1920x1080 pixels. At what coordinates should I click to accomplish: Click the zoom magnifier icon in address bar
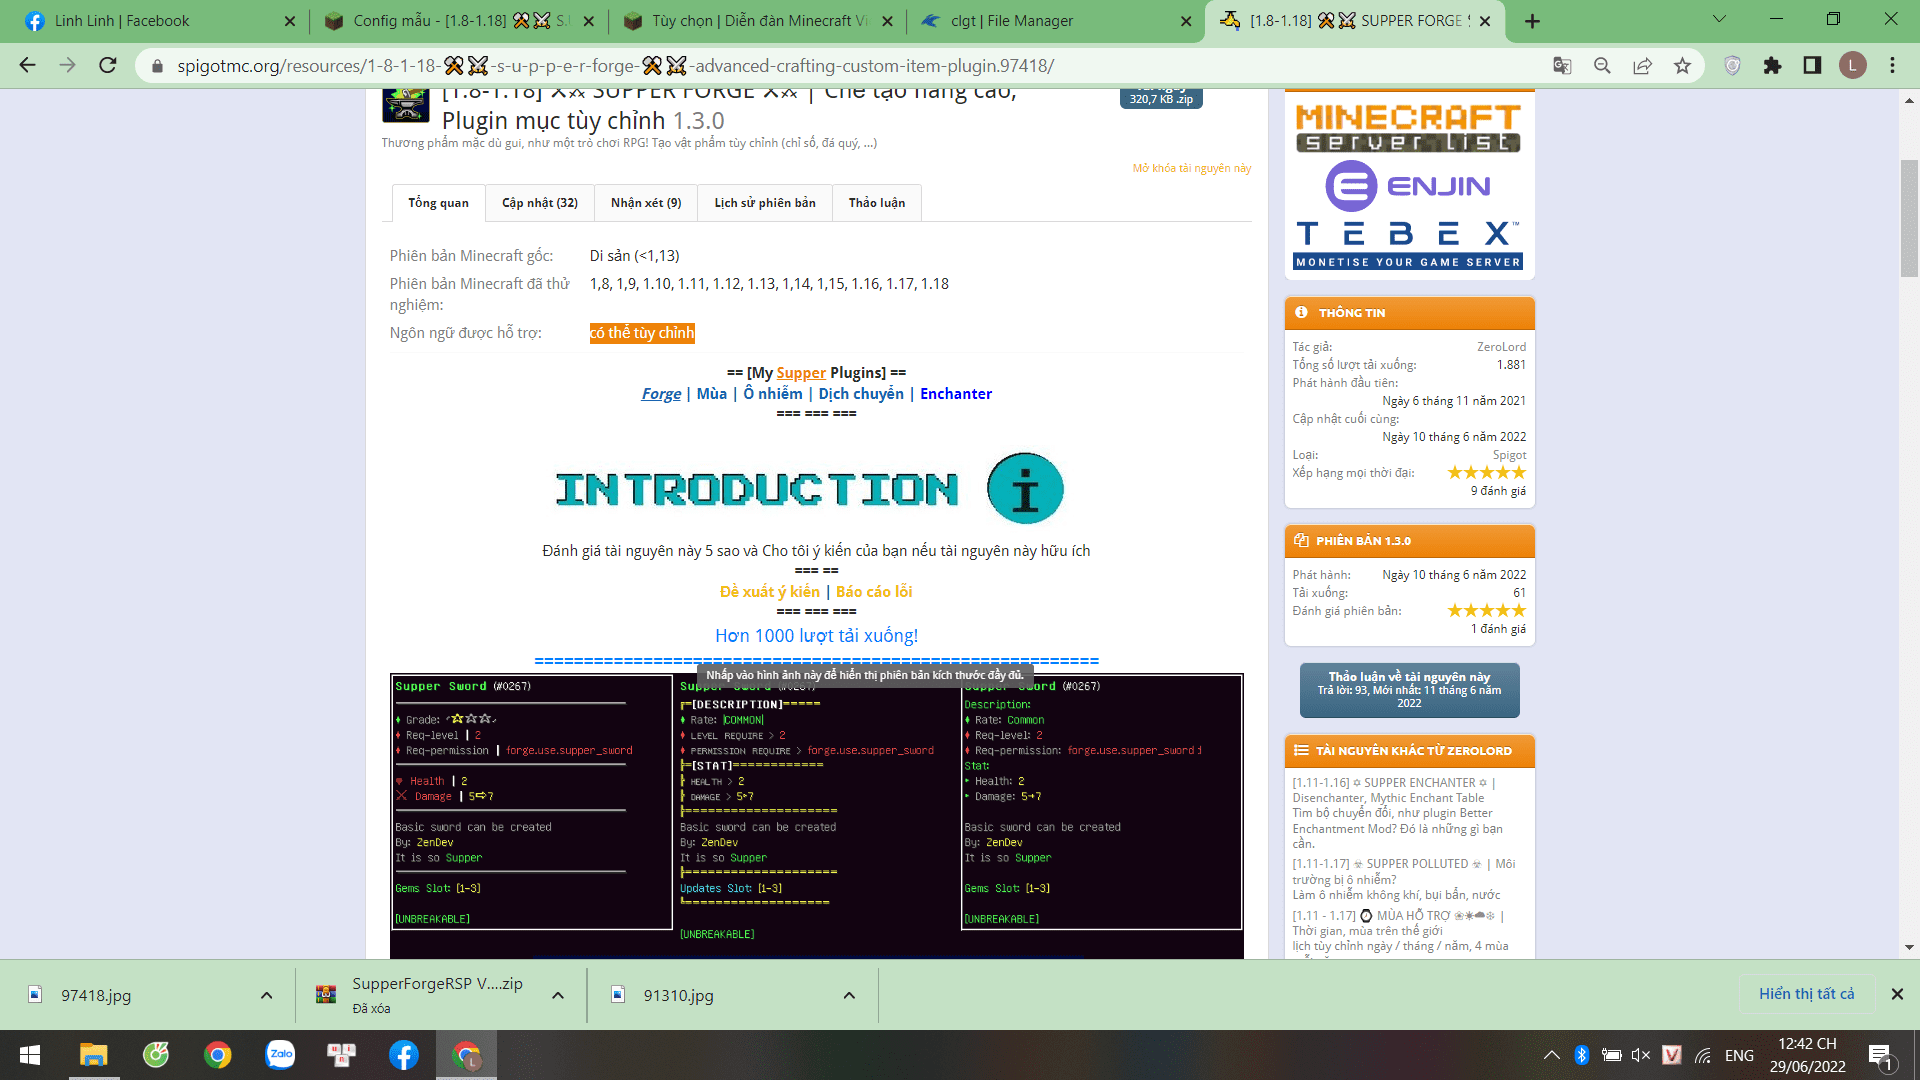pyautogui.click(x=1602, y=66)
